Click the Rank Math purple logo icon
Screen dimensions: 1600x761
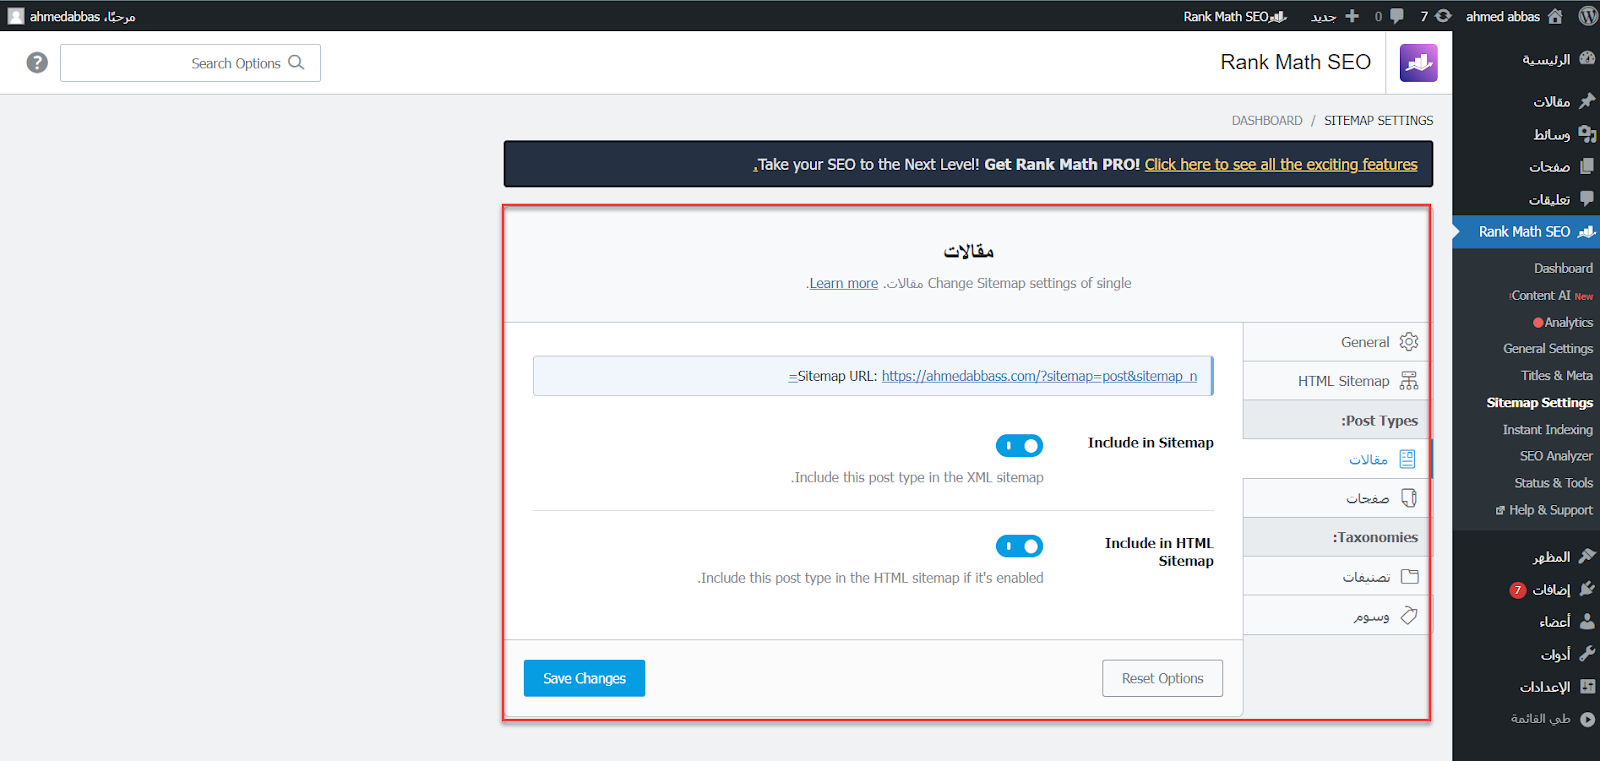1418,63
